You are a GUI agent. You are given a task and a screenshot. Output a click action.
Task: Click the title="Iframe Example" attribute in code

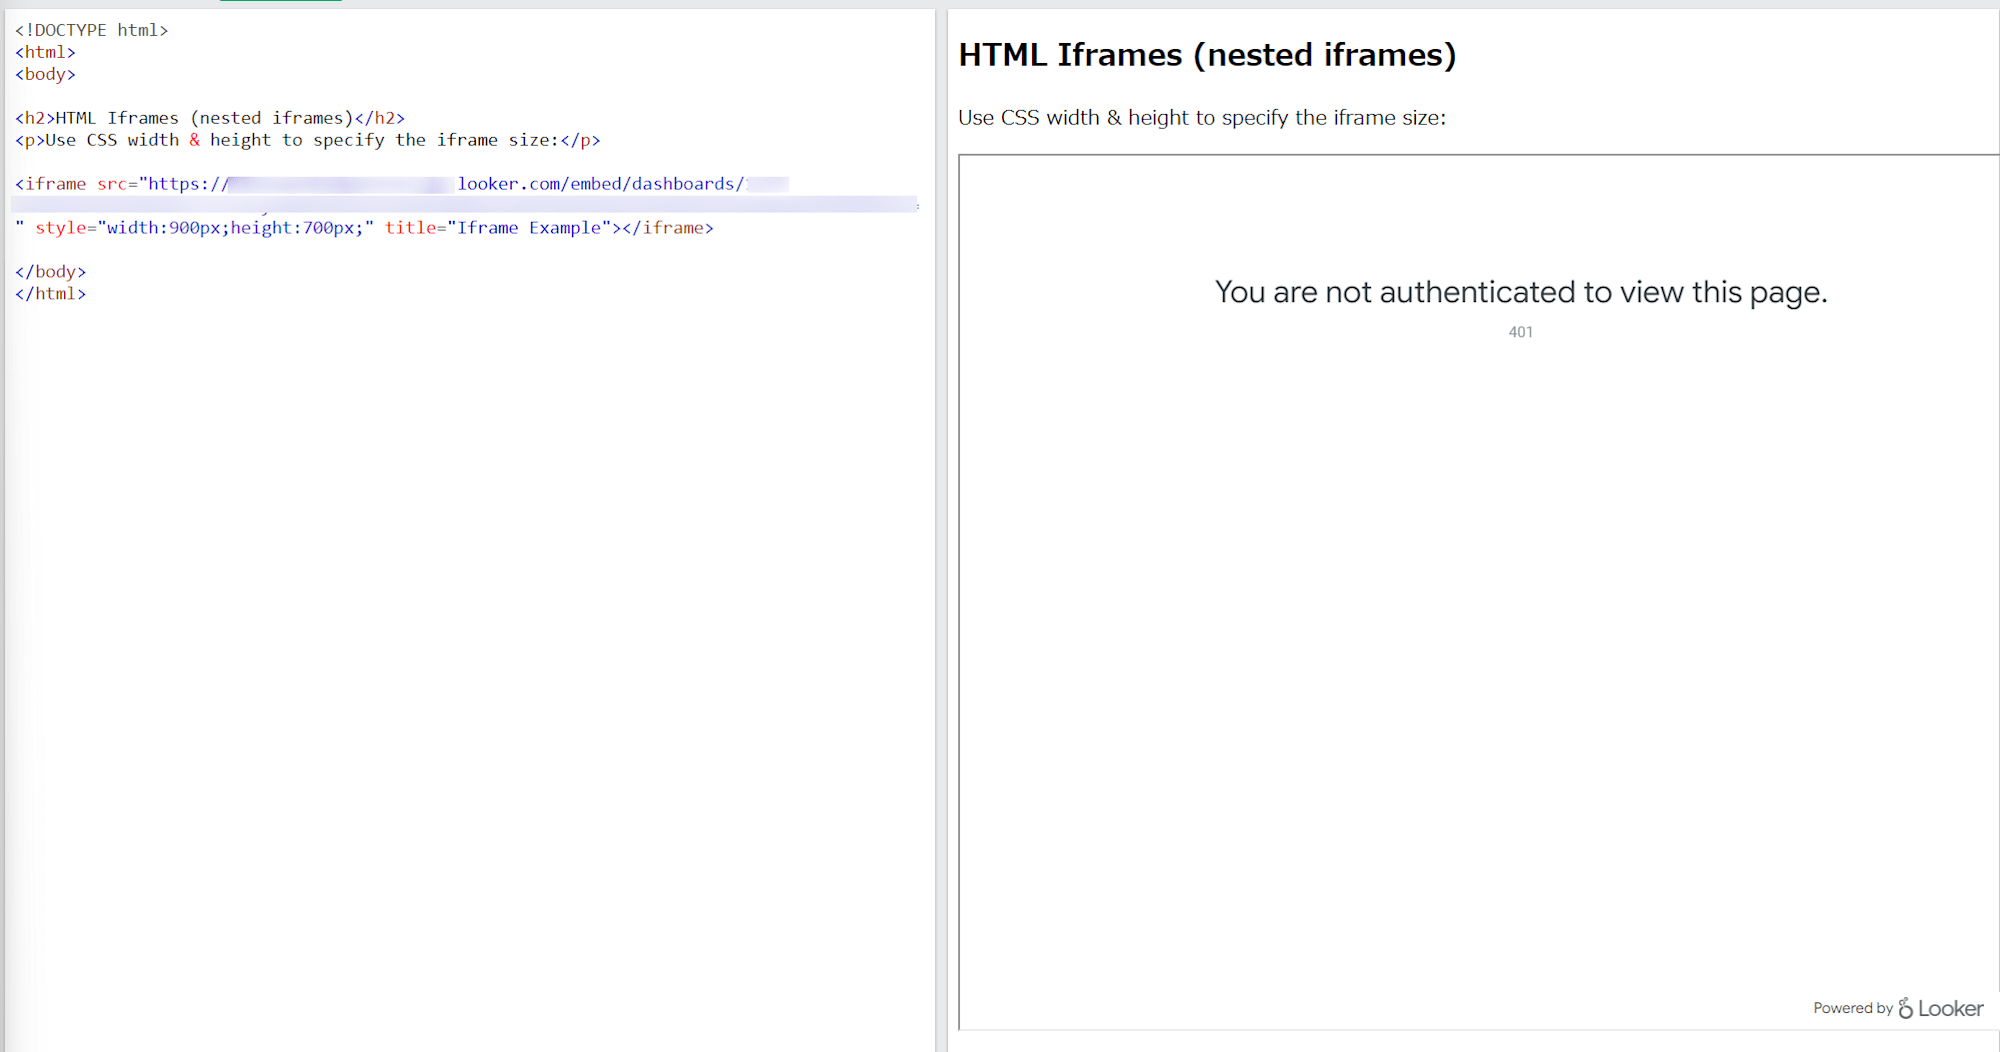click(x=498, y=228)
